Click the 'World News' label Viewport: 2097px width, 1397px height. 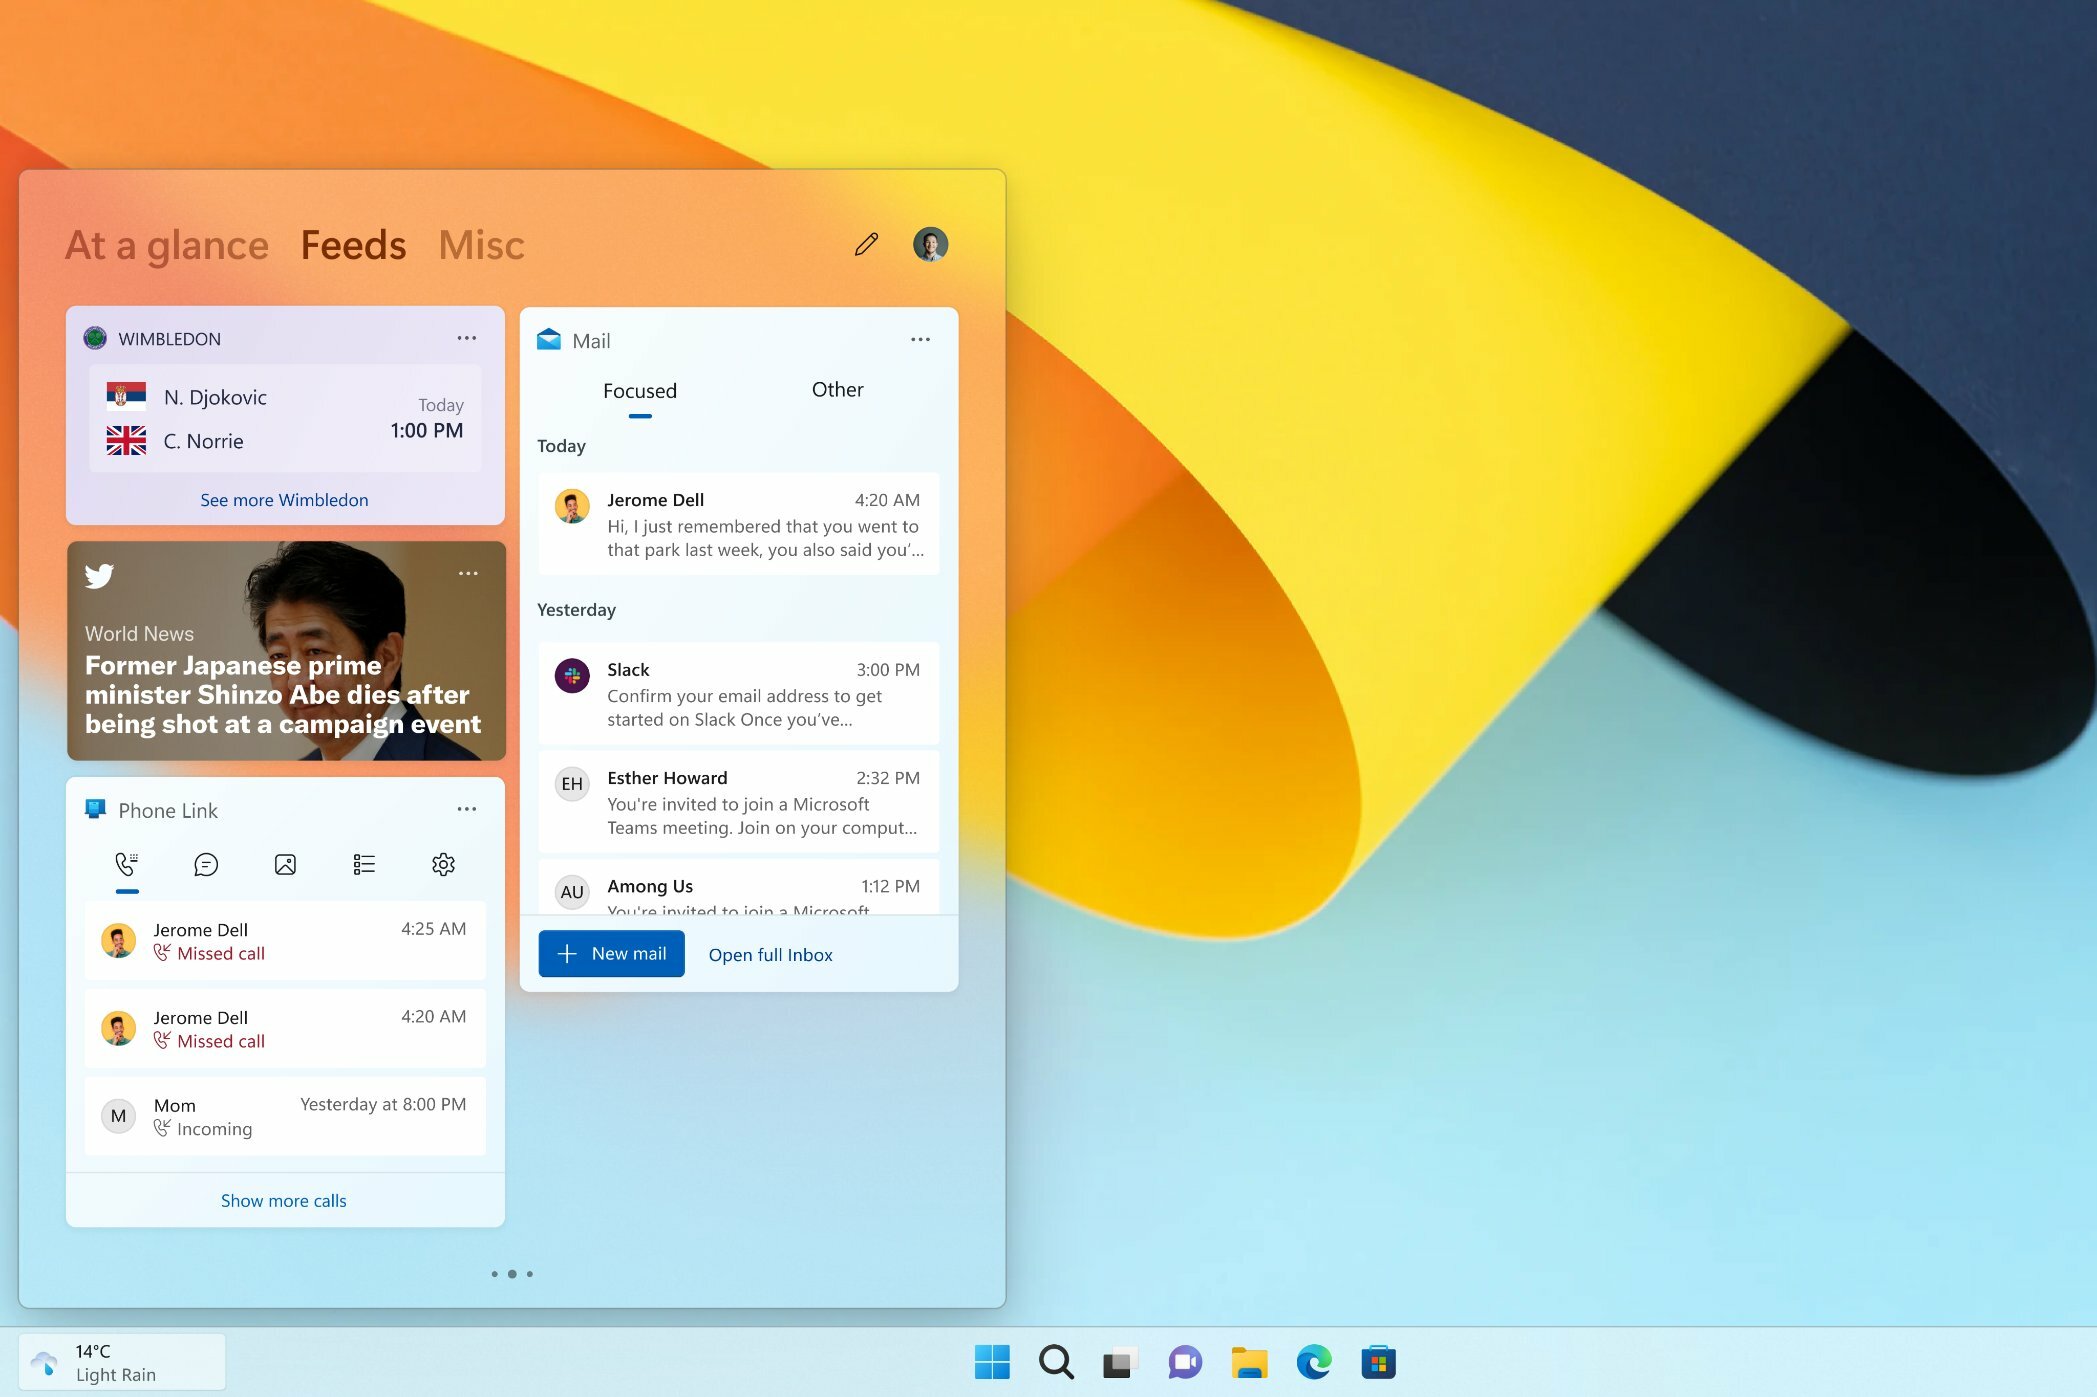139,633
